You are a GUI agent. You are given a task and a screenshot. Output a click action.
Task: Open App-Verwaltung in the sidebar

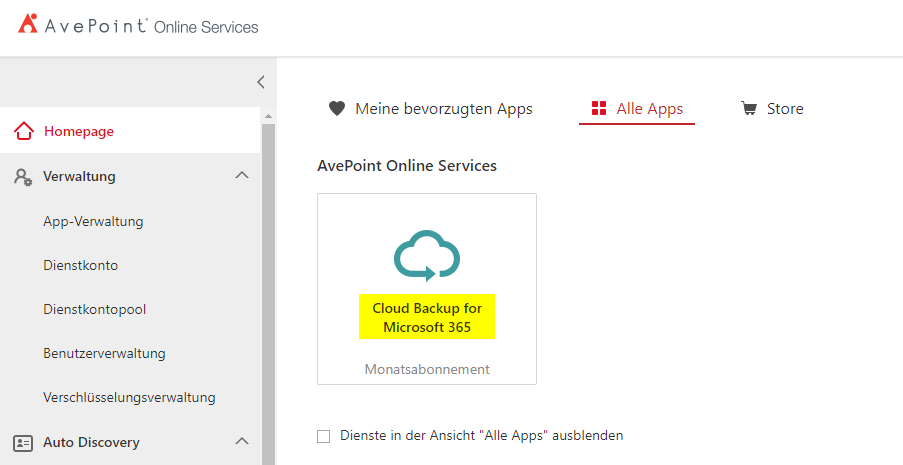pyautogui.click(x=93, y=221)
